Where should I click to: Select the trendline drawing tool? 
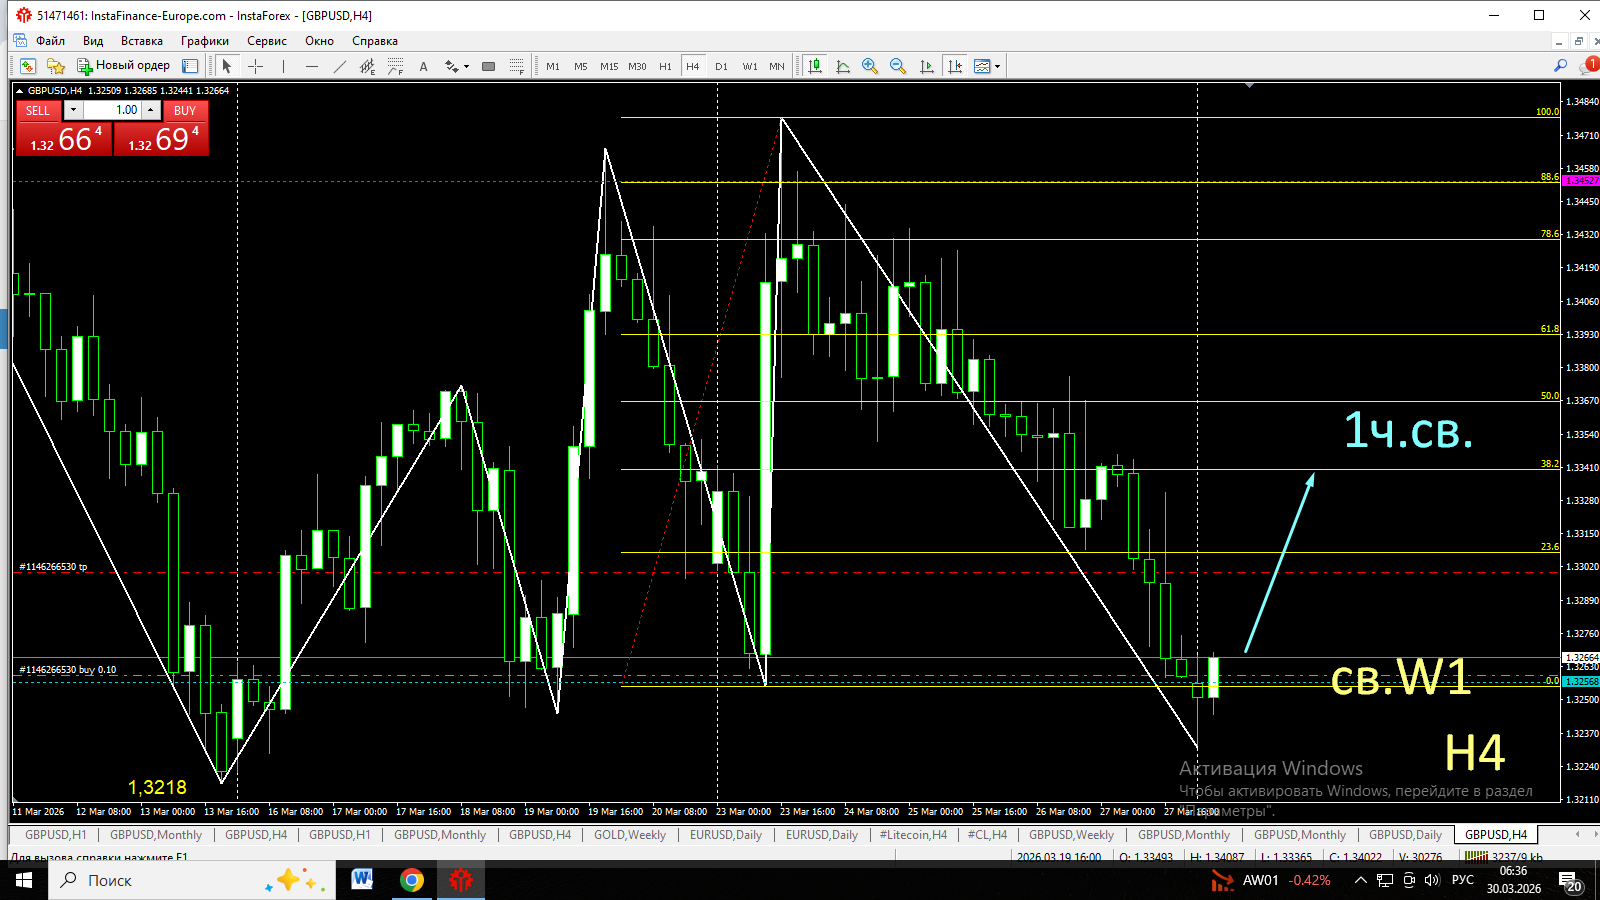[x=340, y=66]
